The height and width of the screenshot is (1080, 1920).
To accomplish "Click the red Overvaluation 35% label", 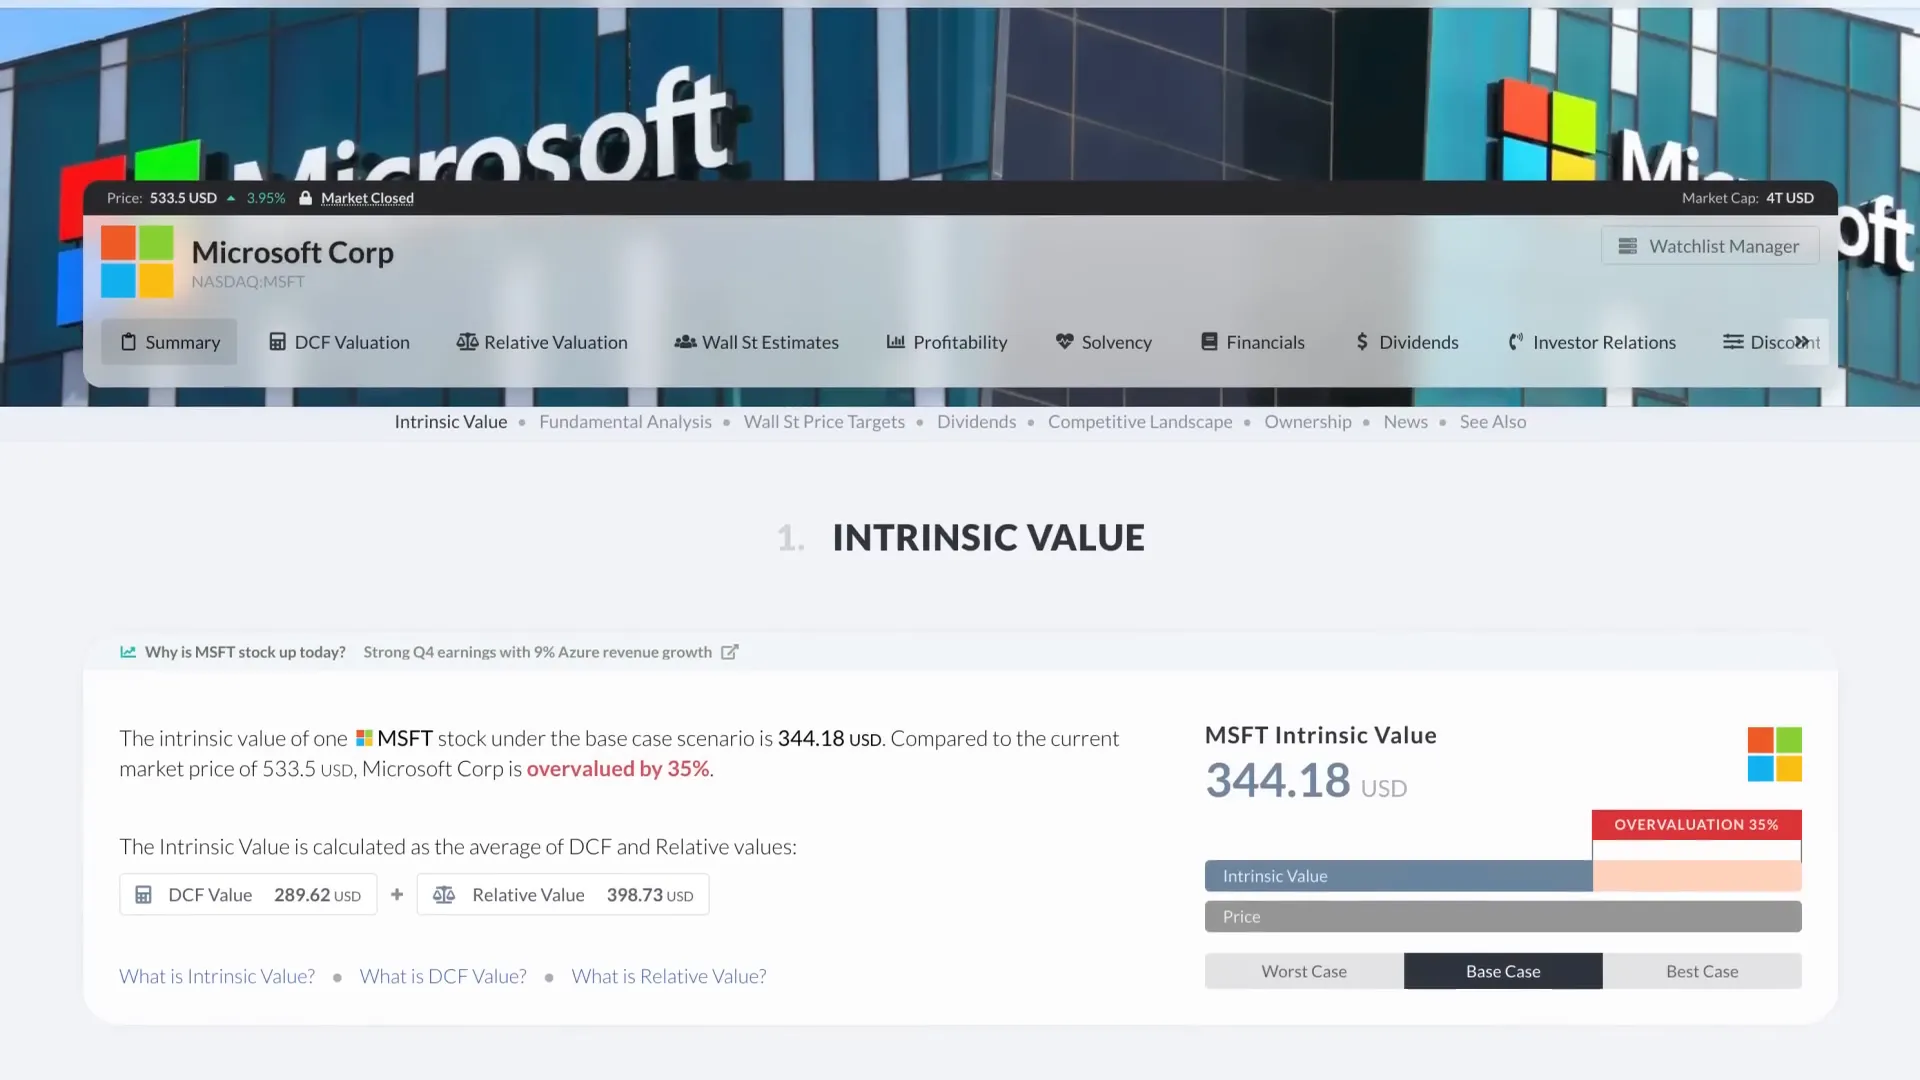I will point(1697,825).
